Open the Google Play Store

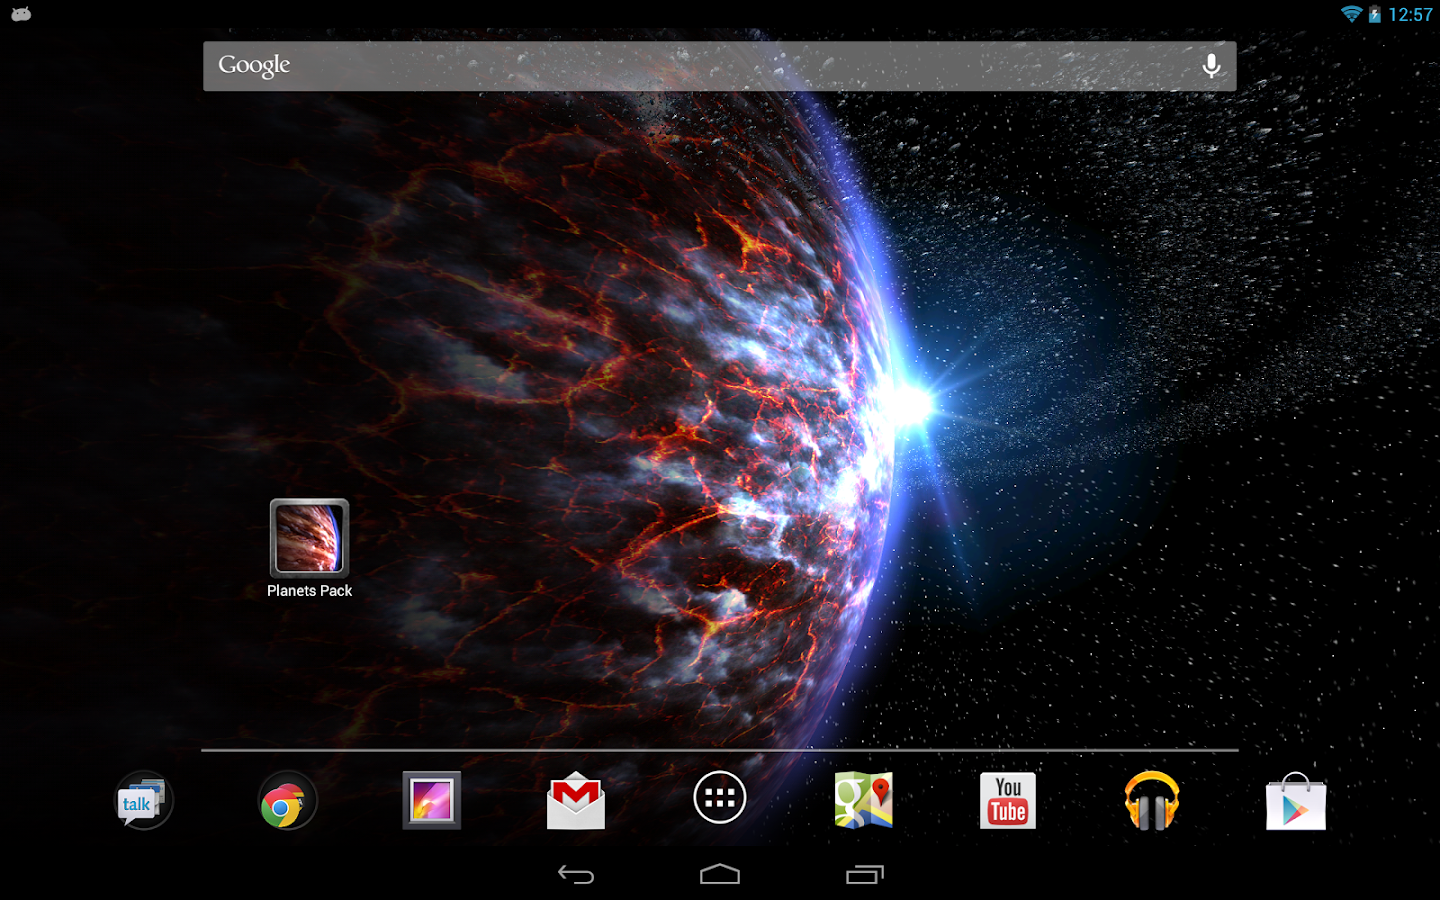coord(1296,800)
